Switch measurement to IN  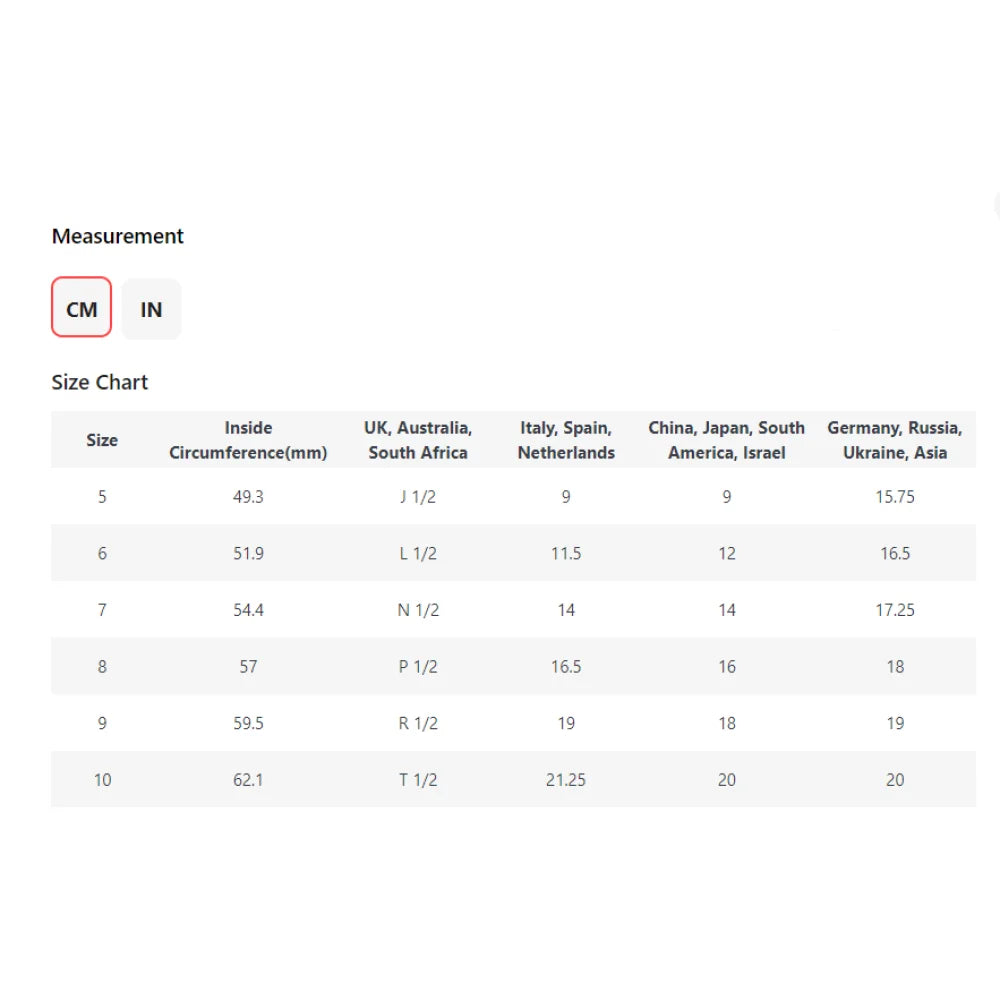click(151, 309)
